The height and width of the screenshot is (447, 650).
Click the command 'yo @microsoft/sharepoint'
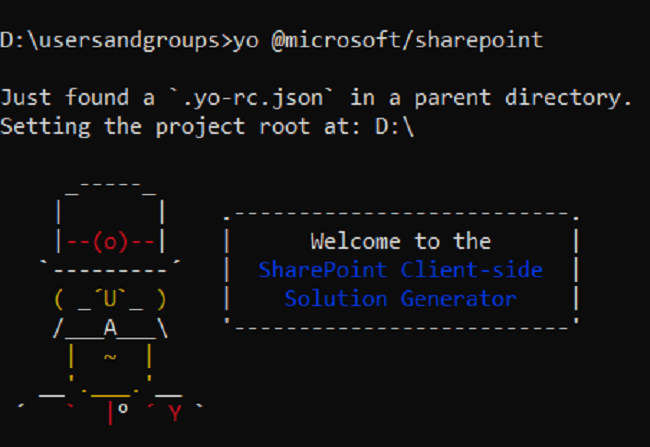pyautogui.click(x=388, y=41)
